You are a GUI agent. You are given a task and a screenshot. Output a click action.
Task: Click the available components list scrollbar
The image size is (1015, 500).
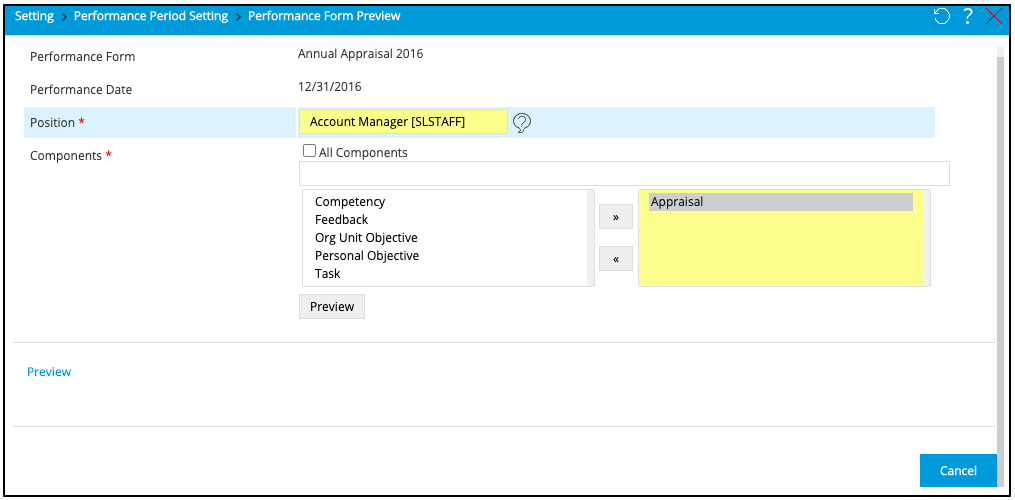coord(590,238)
